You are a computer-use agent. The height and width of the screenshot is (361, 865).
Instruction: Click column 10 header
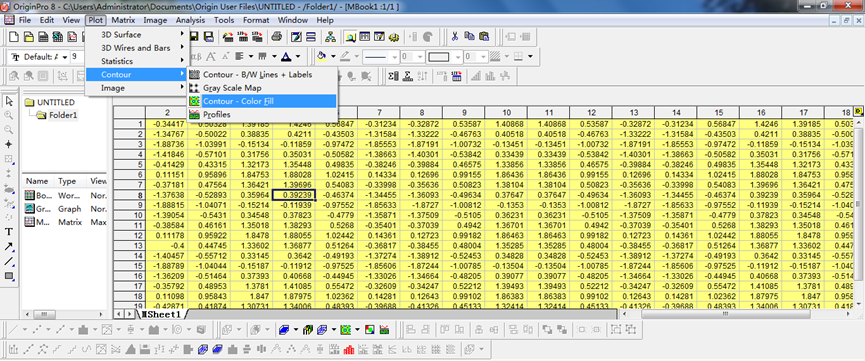click(x=506, y=112)
